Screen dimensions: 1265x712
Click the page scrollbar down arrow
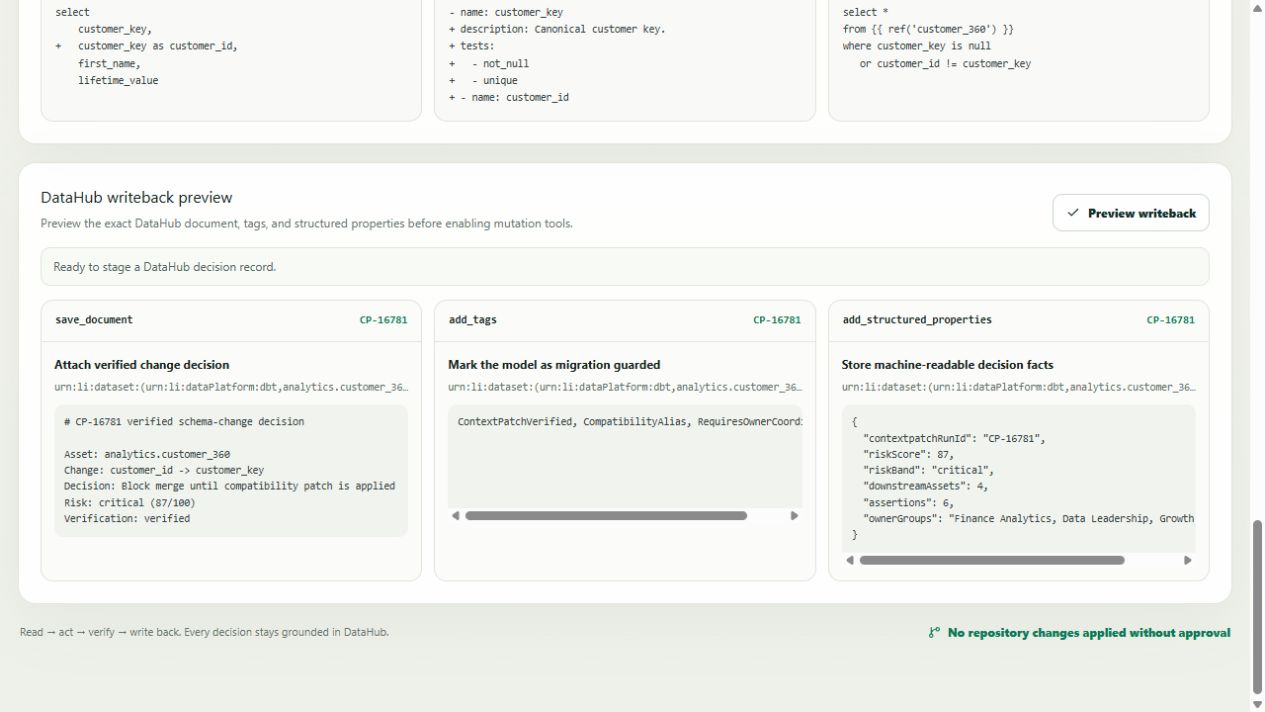click(x=1257, y=704)
